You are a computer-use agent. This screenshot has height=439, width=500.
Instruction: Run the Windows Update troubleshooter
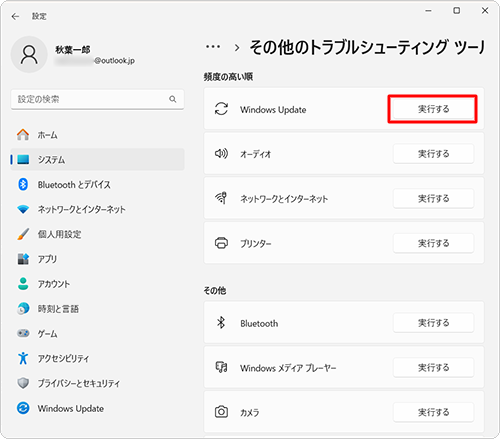pos(433,109)
